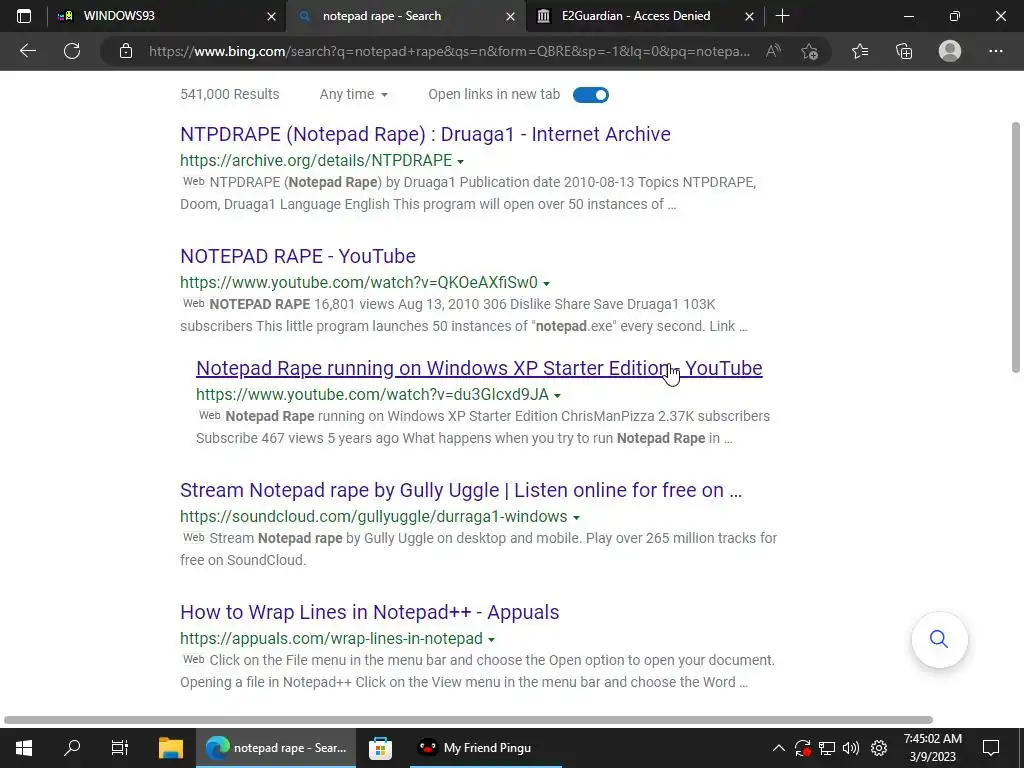This screenshot has height=768, width=1024.
Task: Click the settings gear tray icon
Action: coord(879,748)
